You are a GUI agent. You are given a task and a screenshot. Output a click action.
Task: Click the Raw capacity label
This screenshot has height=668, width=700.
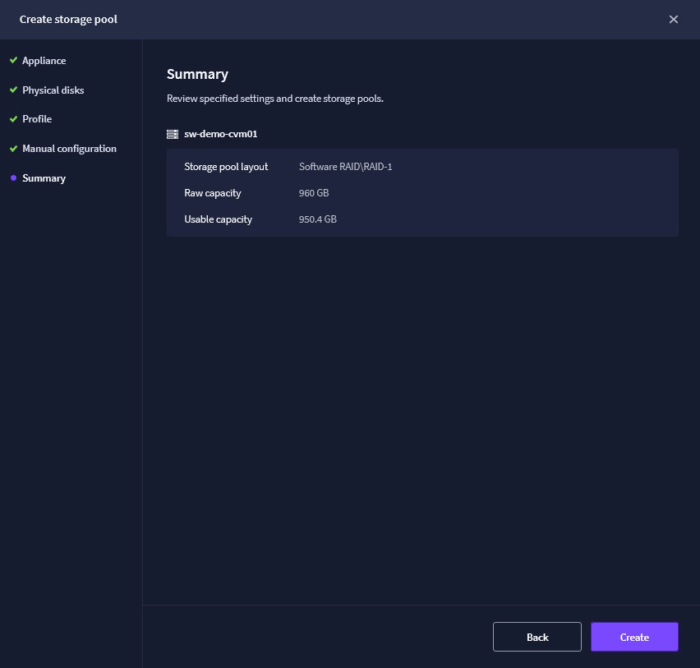[212, 193]
